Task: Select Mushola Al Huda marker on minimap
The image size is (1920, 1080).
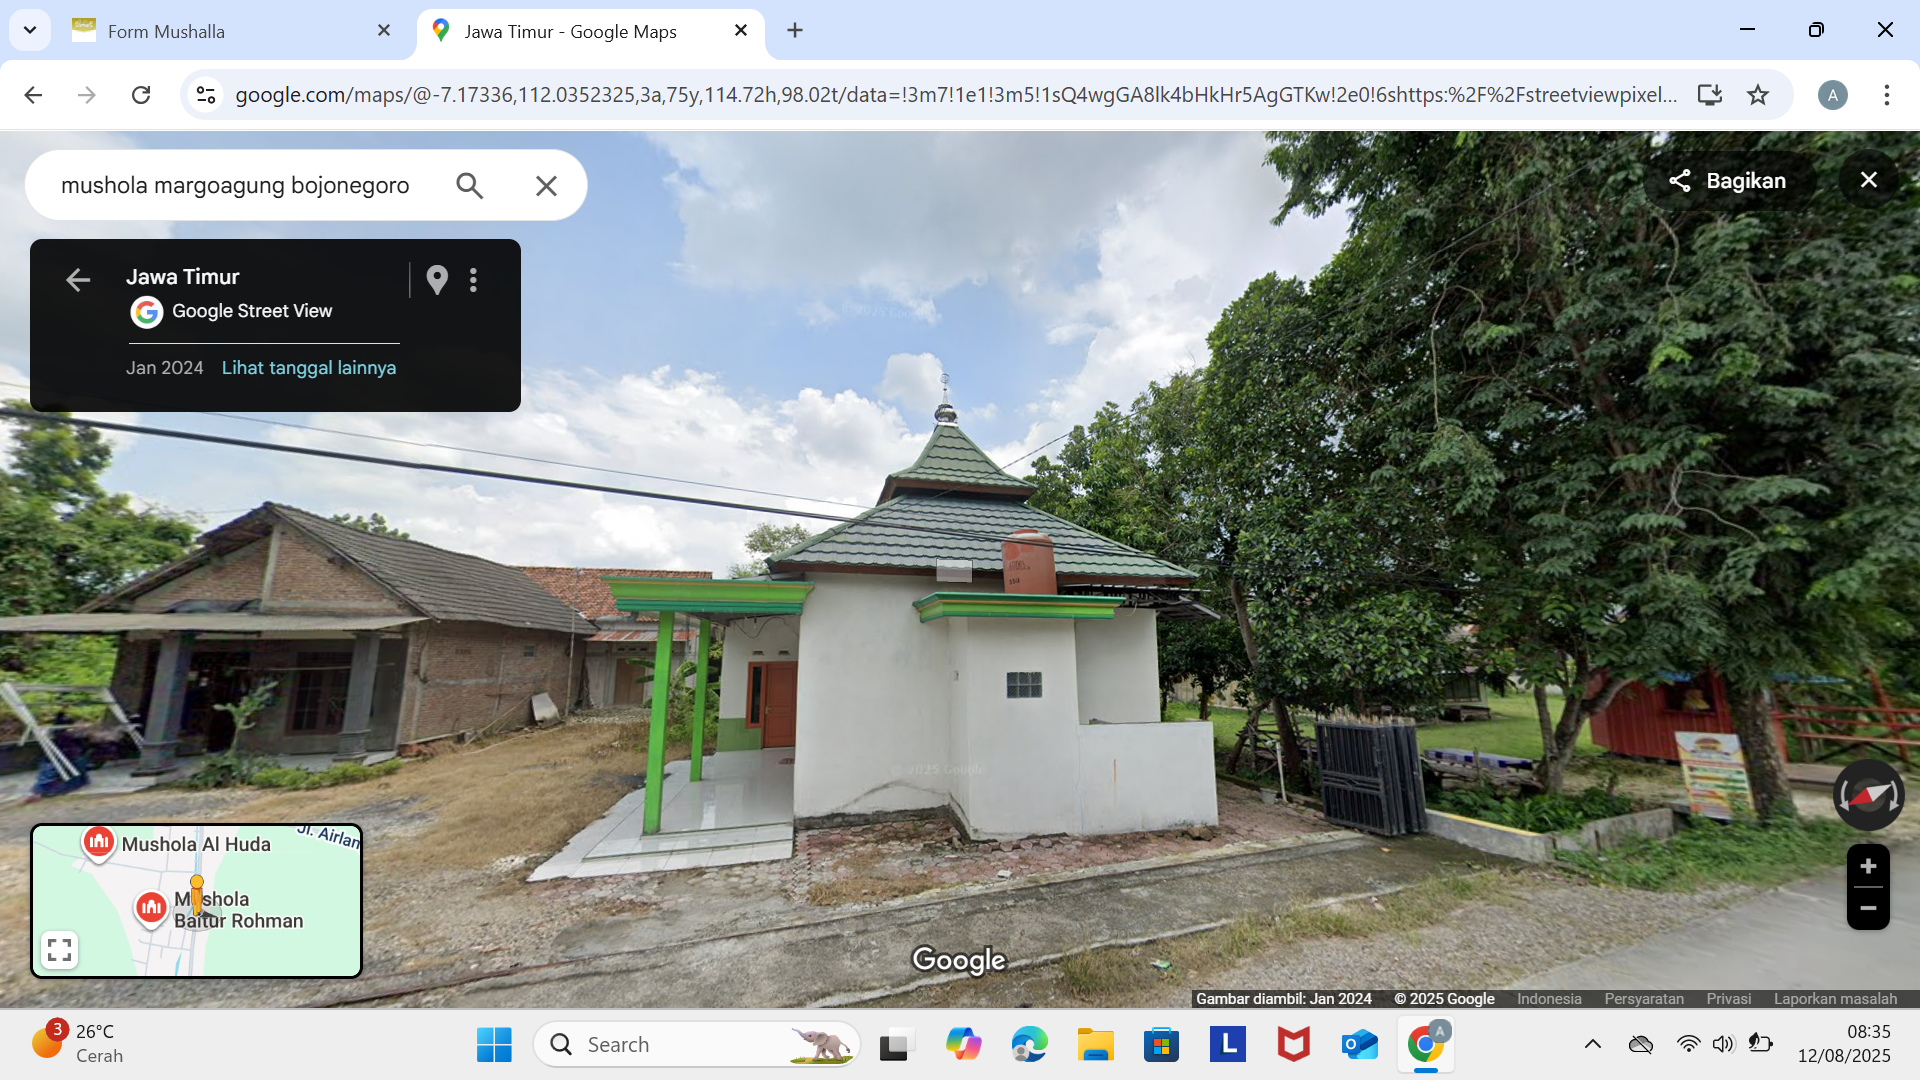Action: pyautogui.click(x=98, y=843)
